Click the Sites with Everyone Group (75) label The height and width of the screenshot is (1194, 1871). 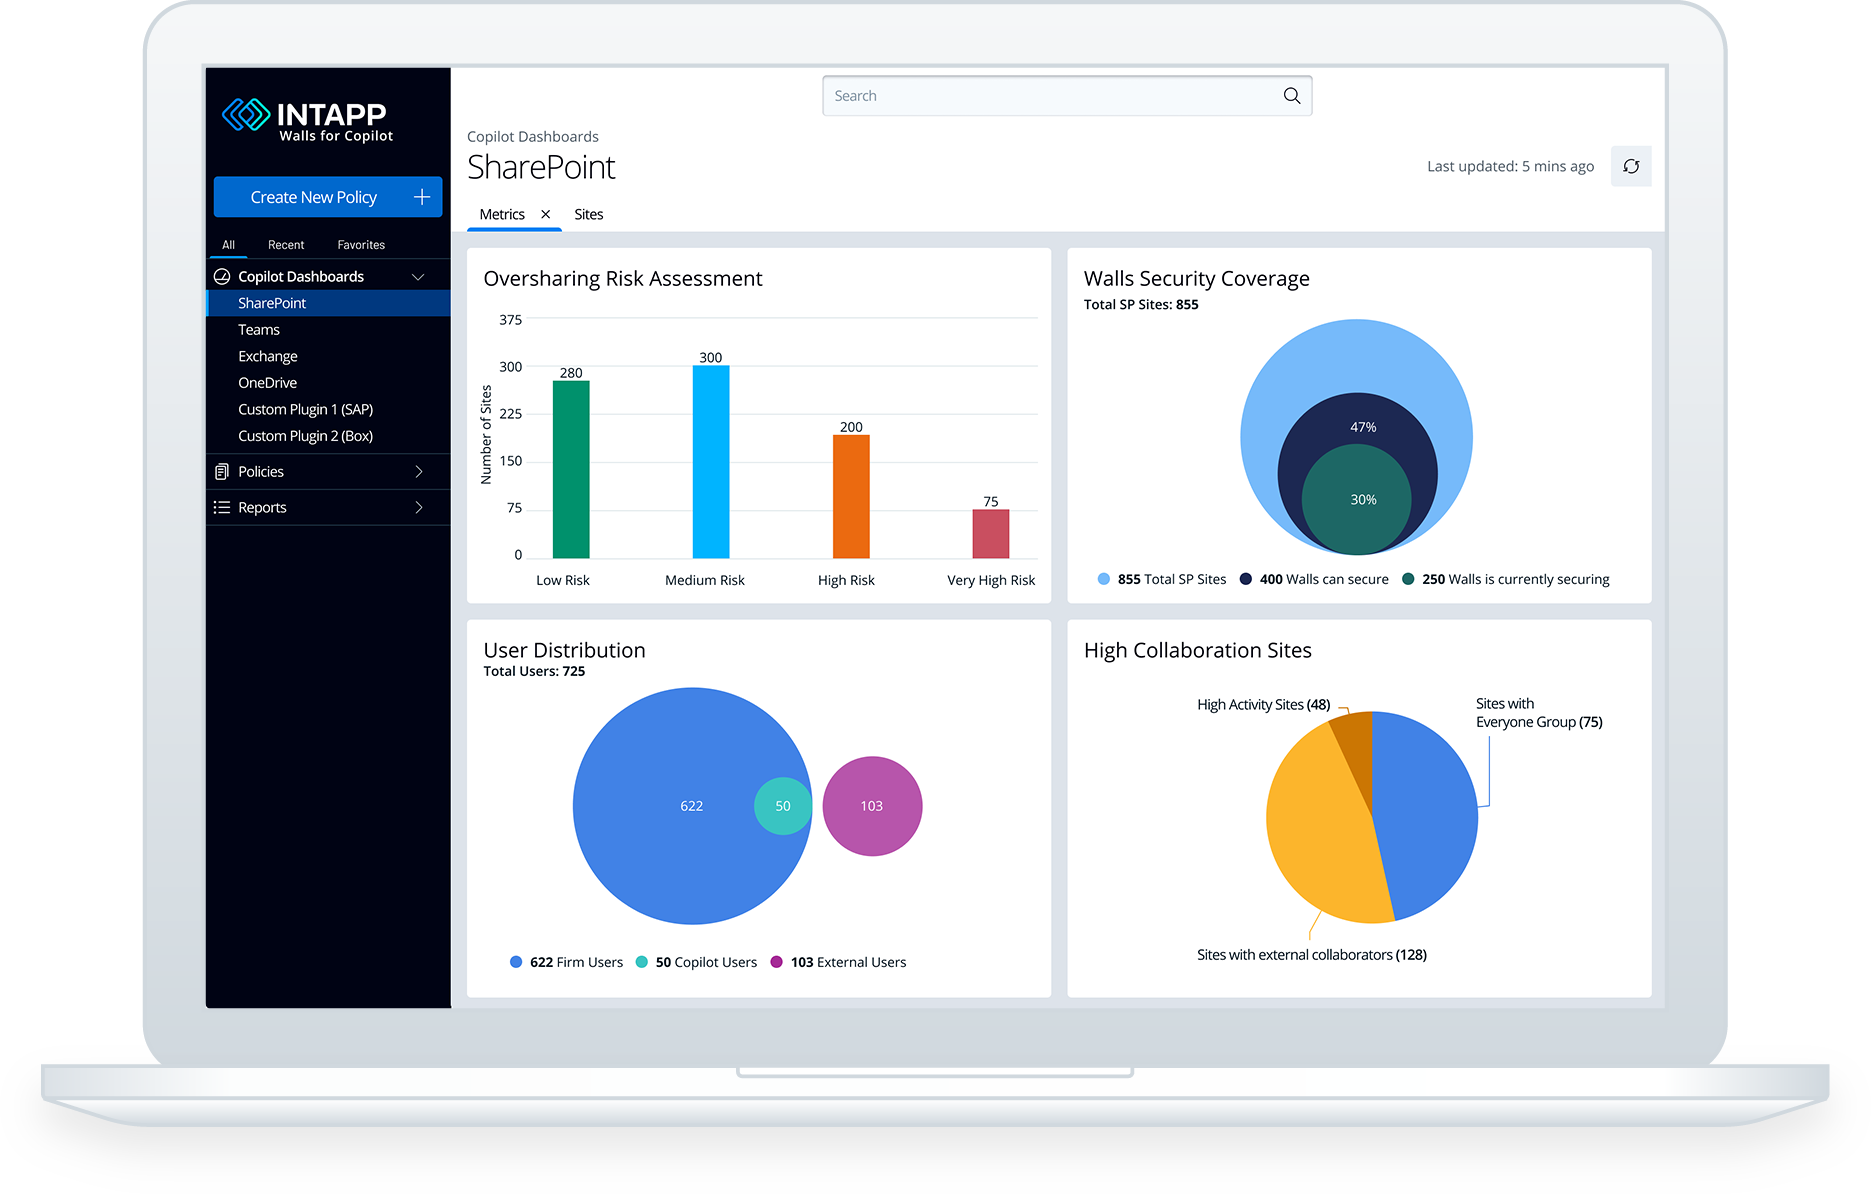(x=1539, y=713)
